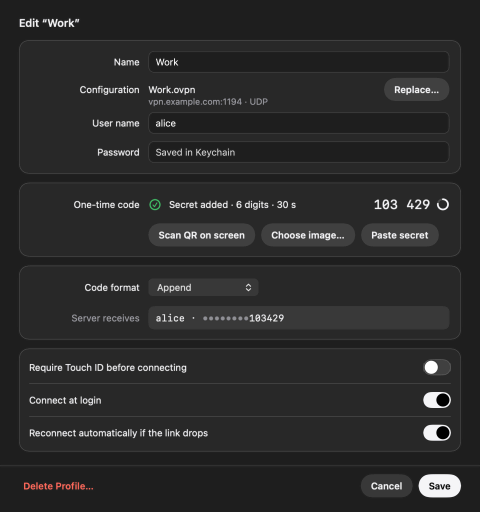Click the vpn.example.com:1194 · UDP text
The width and height of the screenshot is (480, 512).
(x=208, y=102)
